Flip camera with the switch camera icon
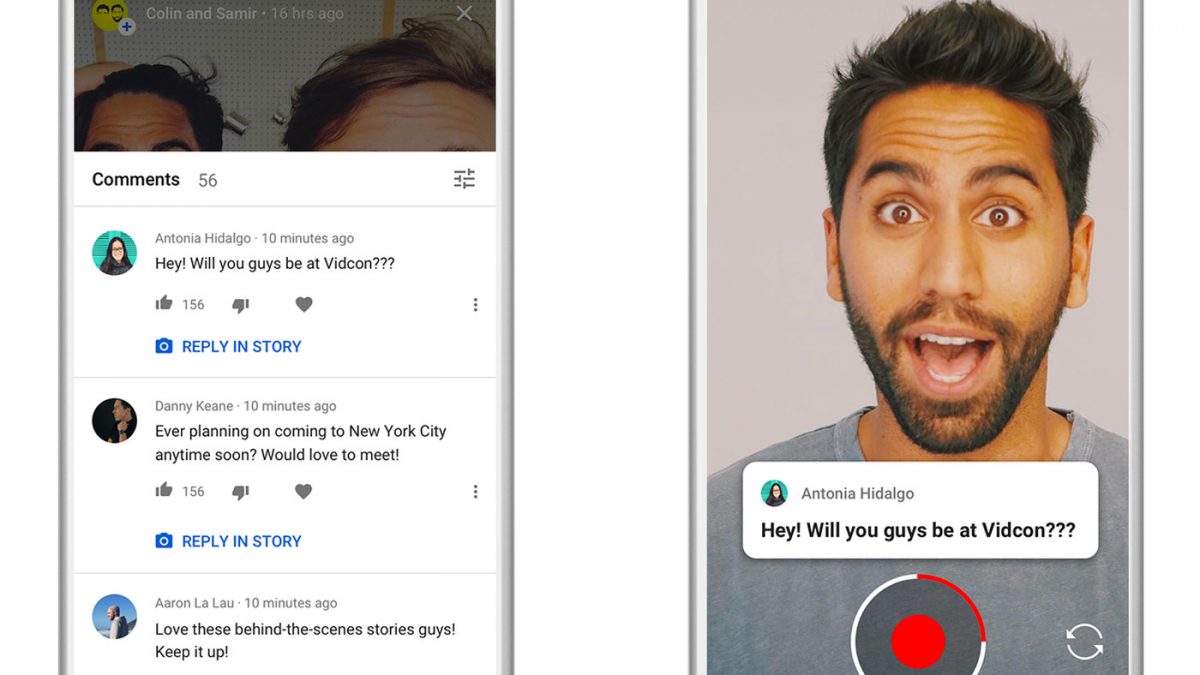Screen dimensions: 1200x675 tap(1084, 641)
